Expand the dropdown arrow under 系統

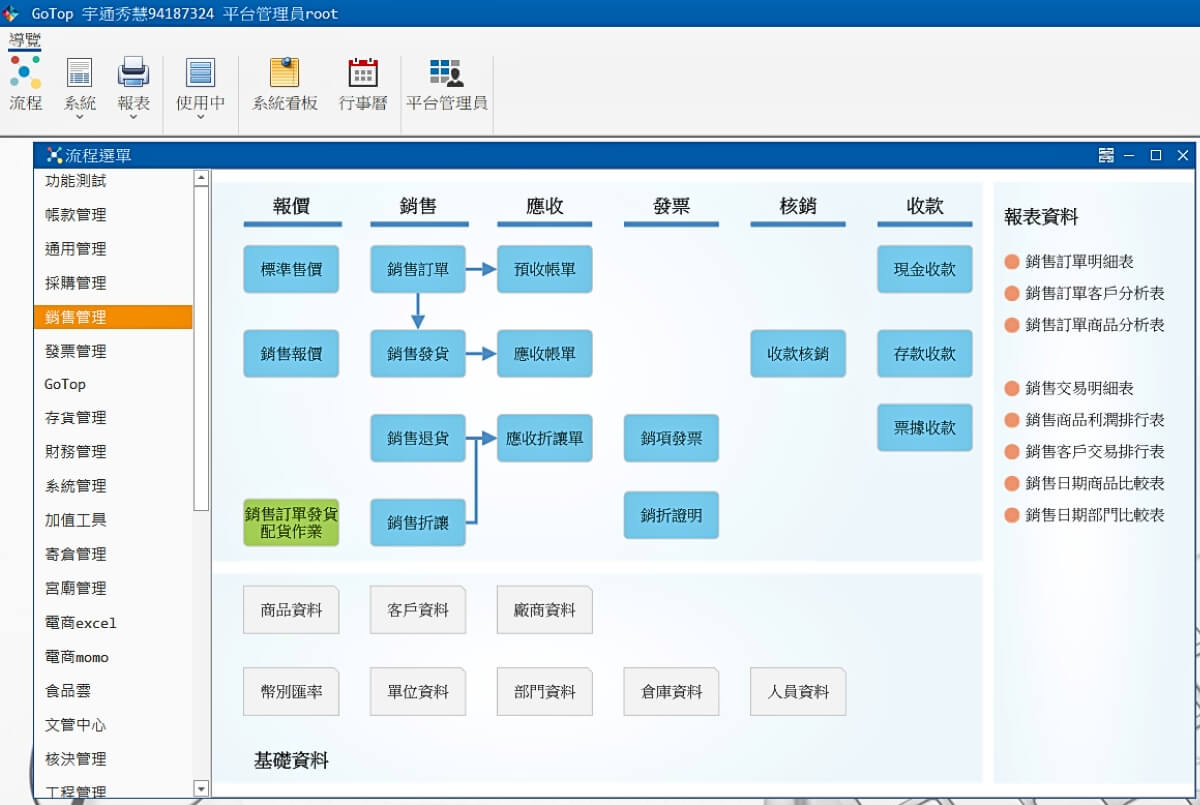pyautogui.click(x=79, y=117)
